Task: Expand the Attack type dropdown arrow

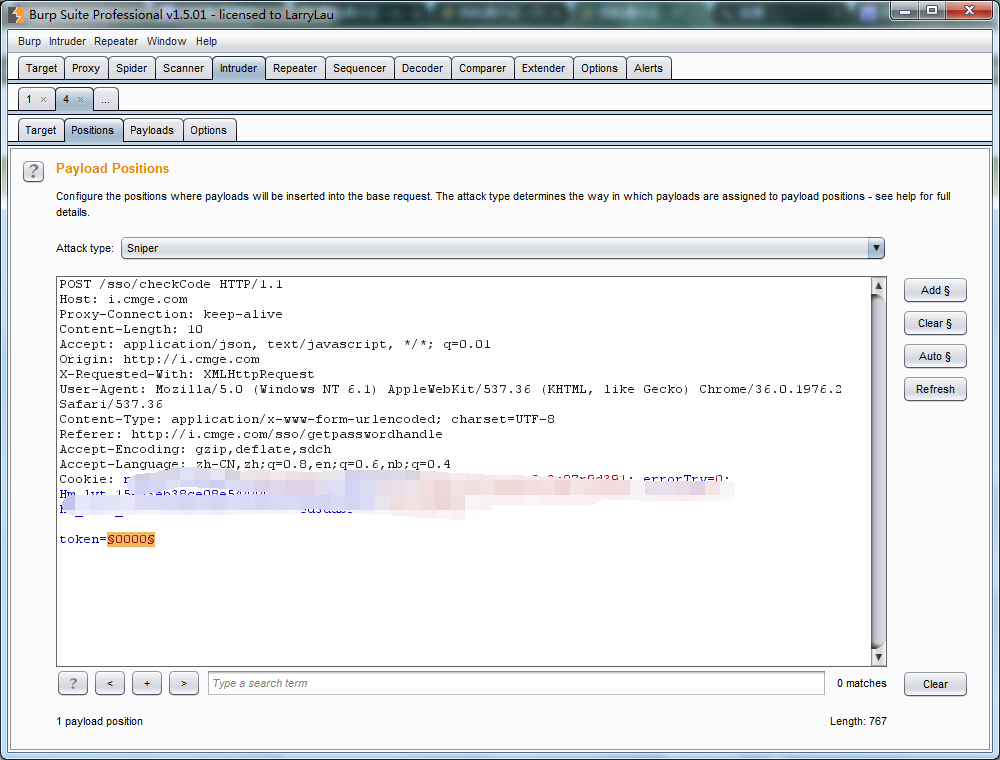Action: [x=876, y=248]
